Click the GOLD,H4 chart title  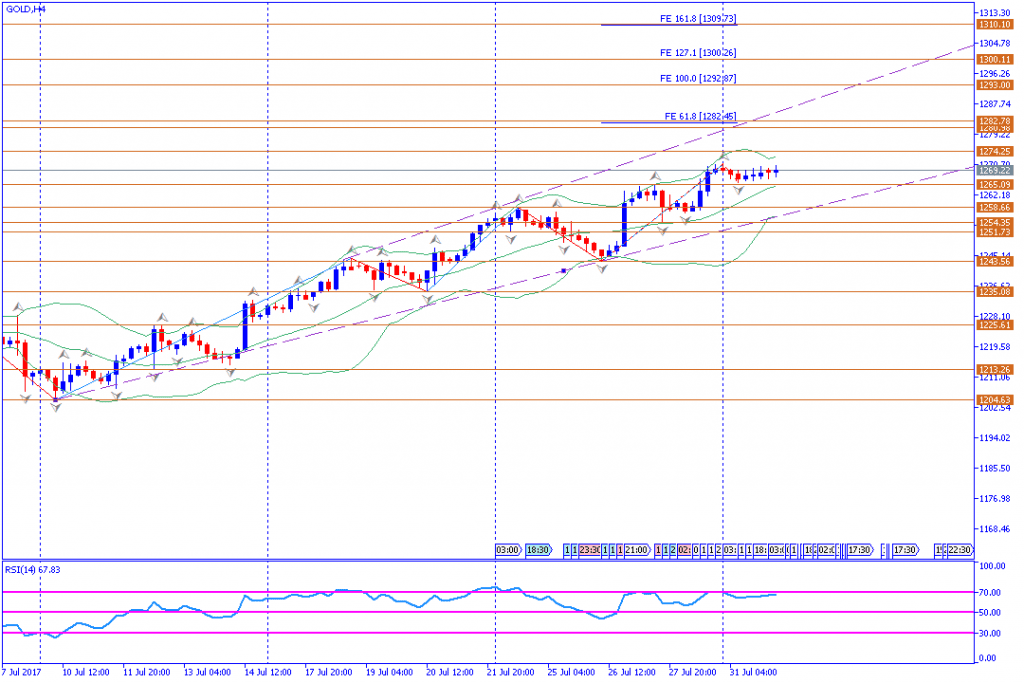[x=25, y=9]
